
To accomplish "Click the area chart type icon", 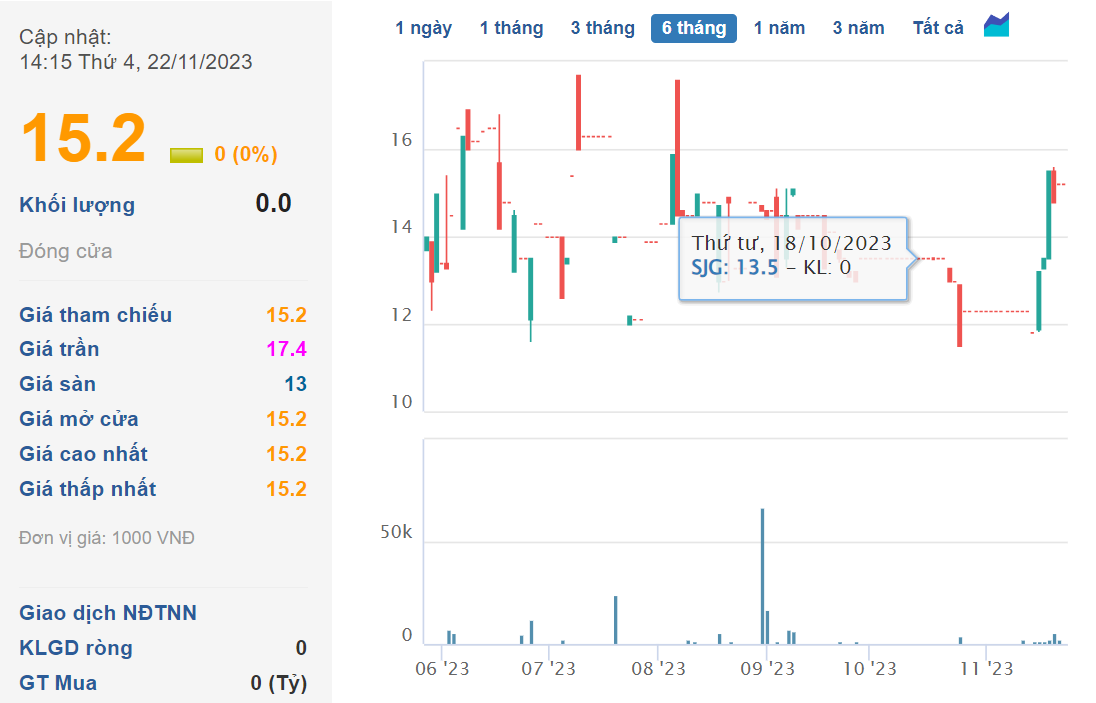I will pyautogui.click(x=996, y=26).
